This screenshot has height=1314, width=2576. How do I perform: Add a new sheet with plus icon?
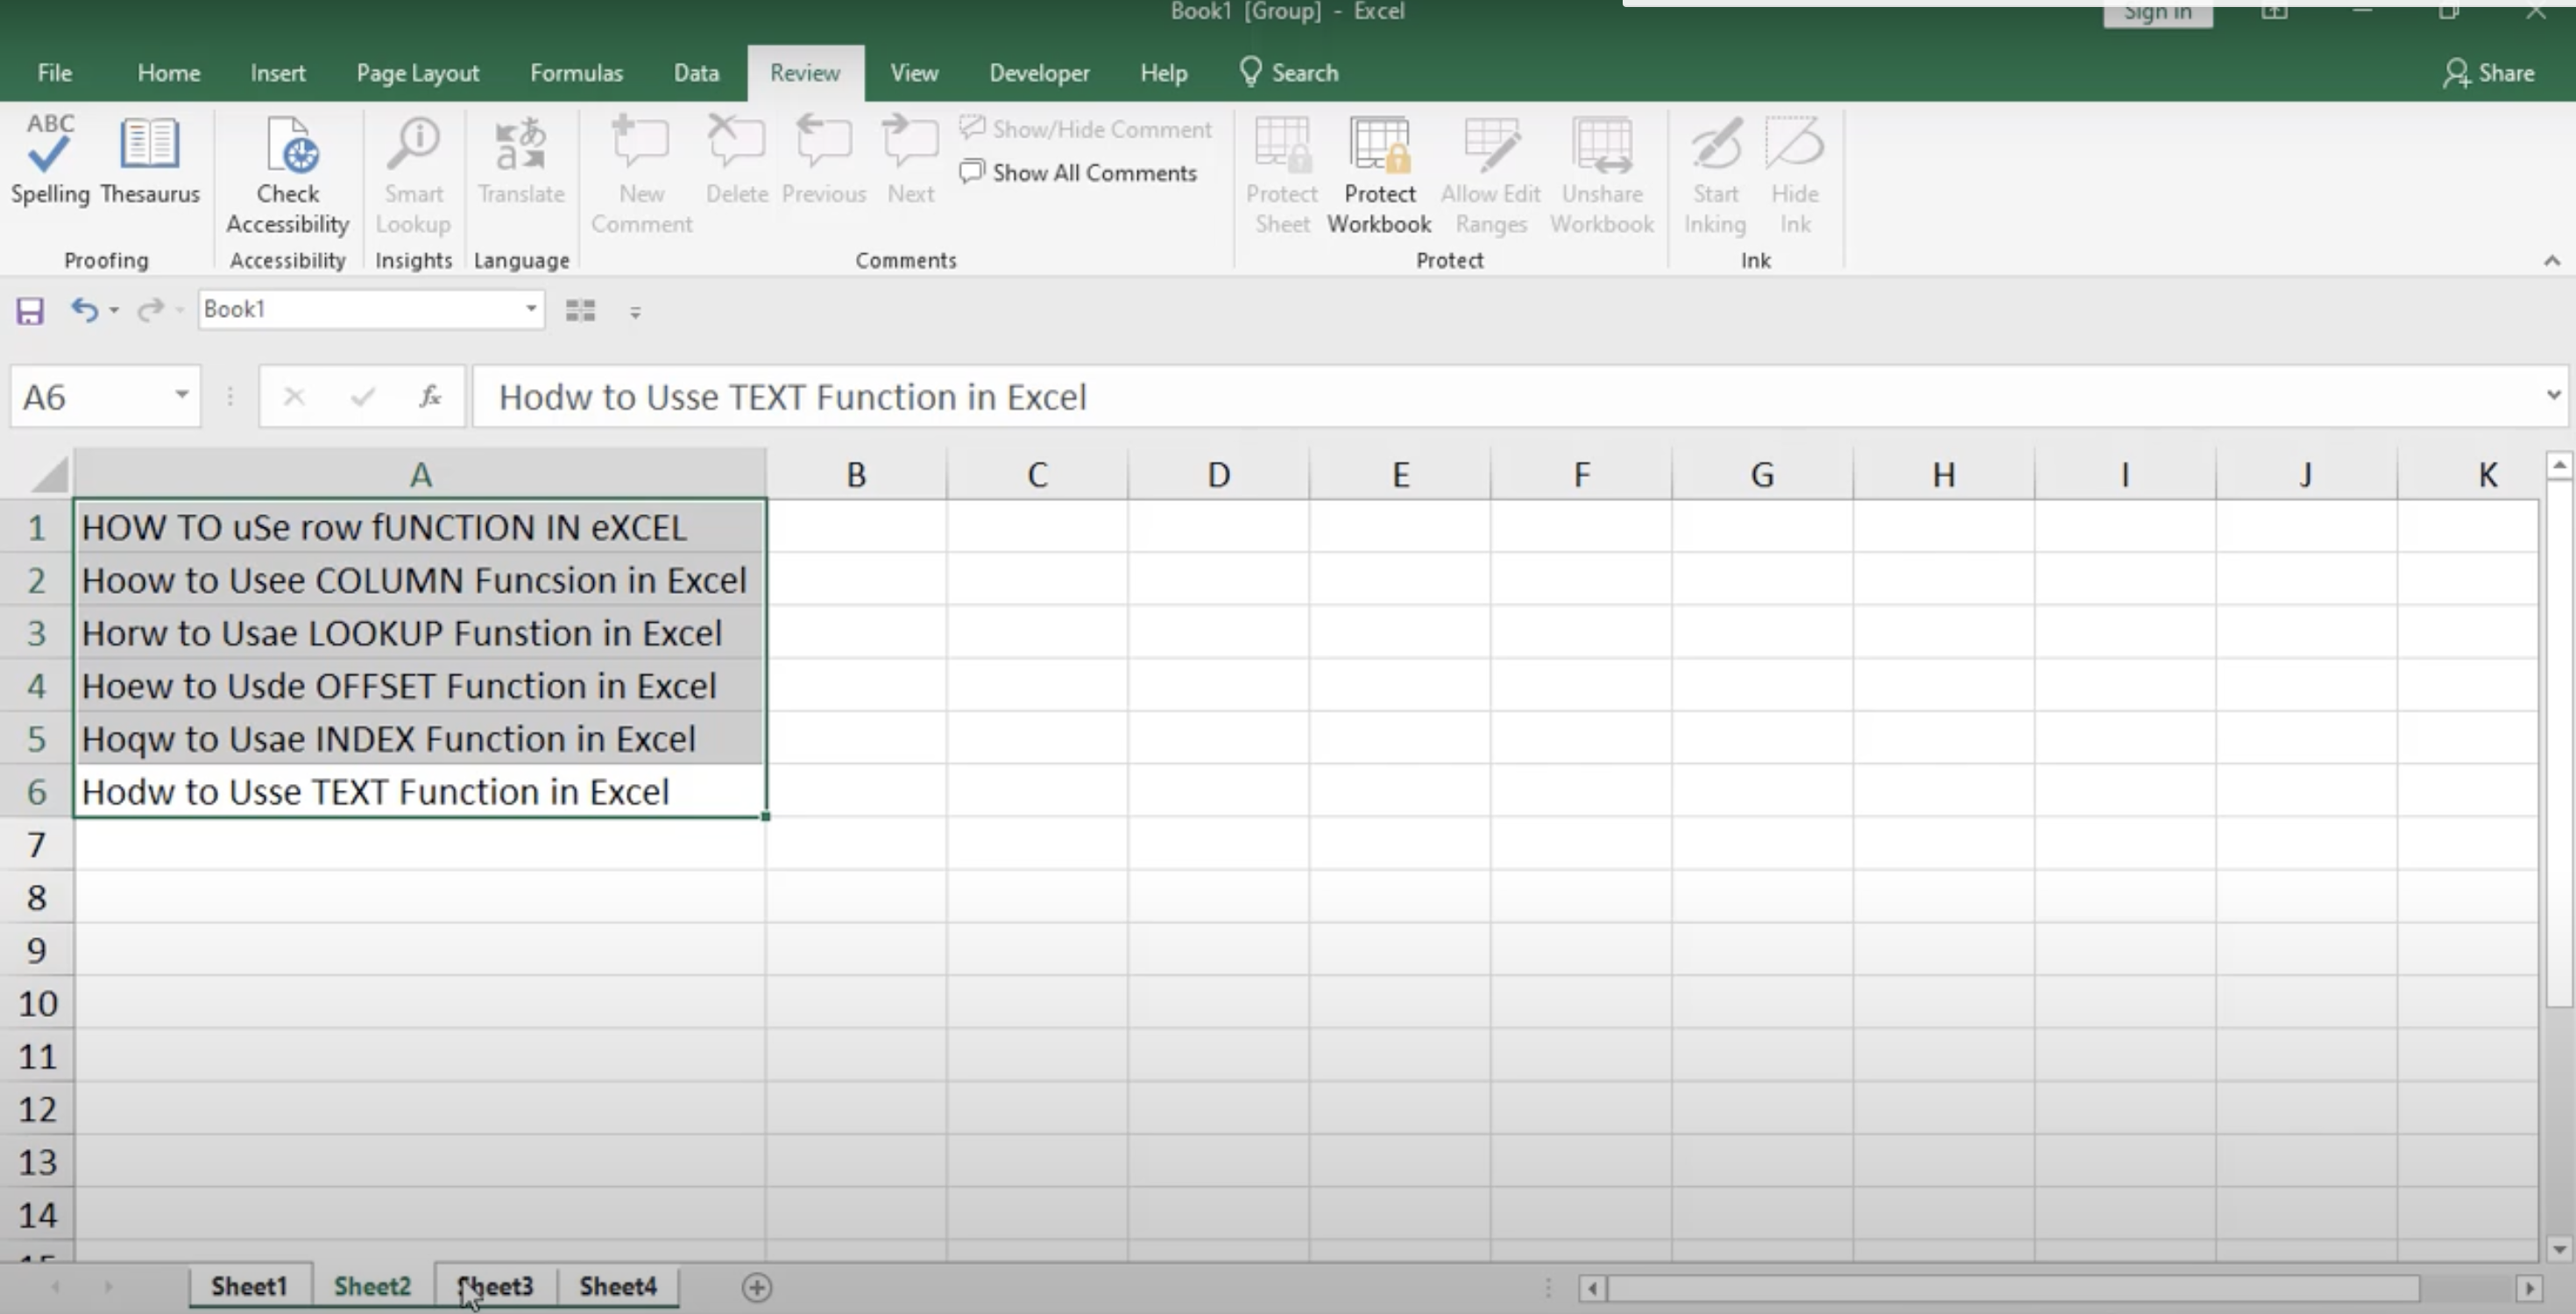(757, 1287)
